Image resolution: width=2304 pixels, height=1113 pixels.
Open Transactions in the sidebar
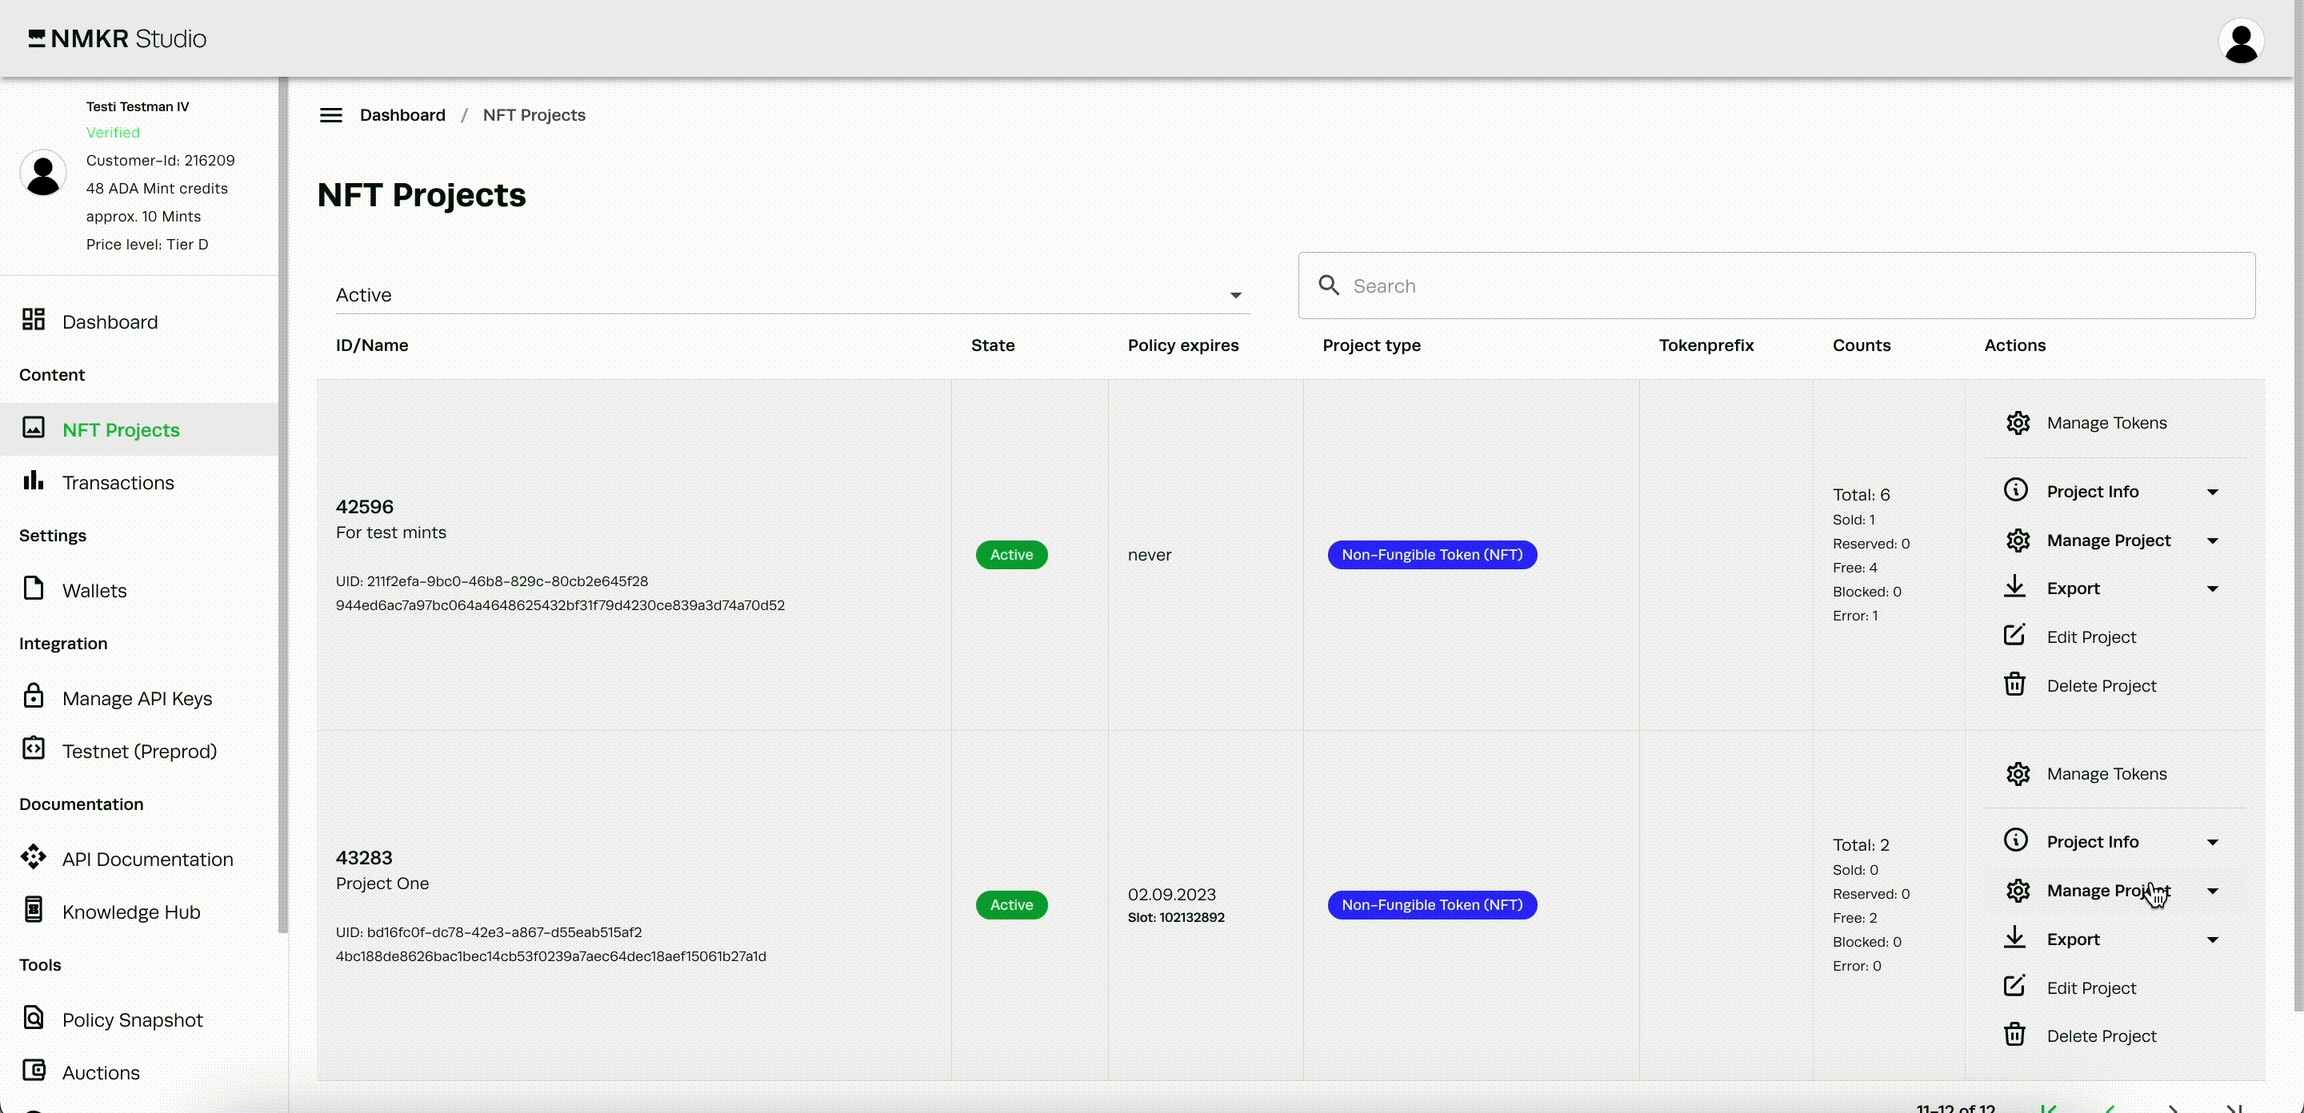117,483
